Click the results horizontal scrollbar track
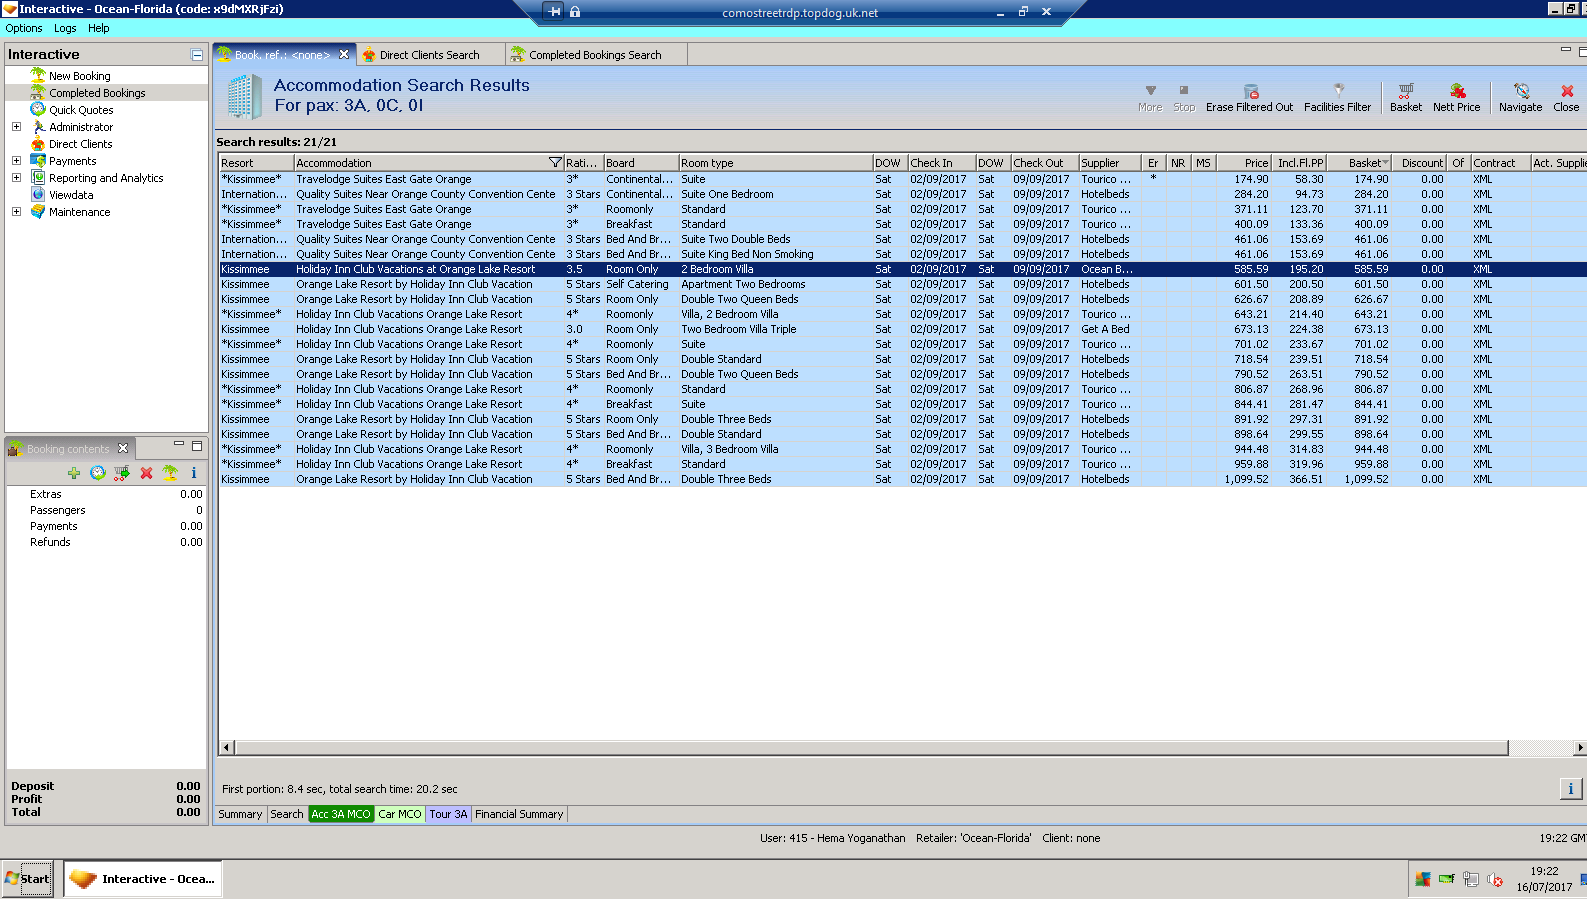The height and width of the screenshot is (899, 1587). [x=871, y=748]
